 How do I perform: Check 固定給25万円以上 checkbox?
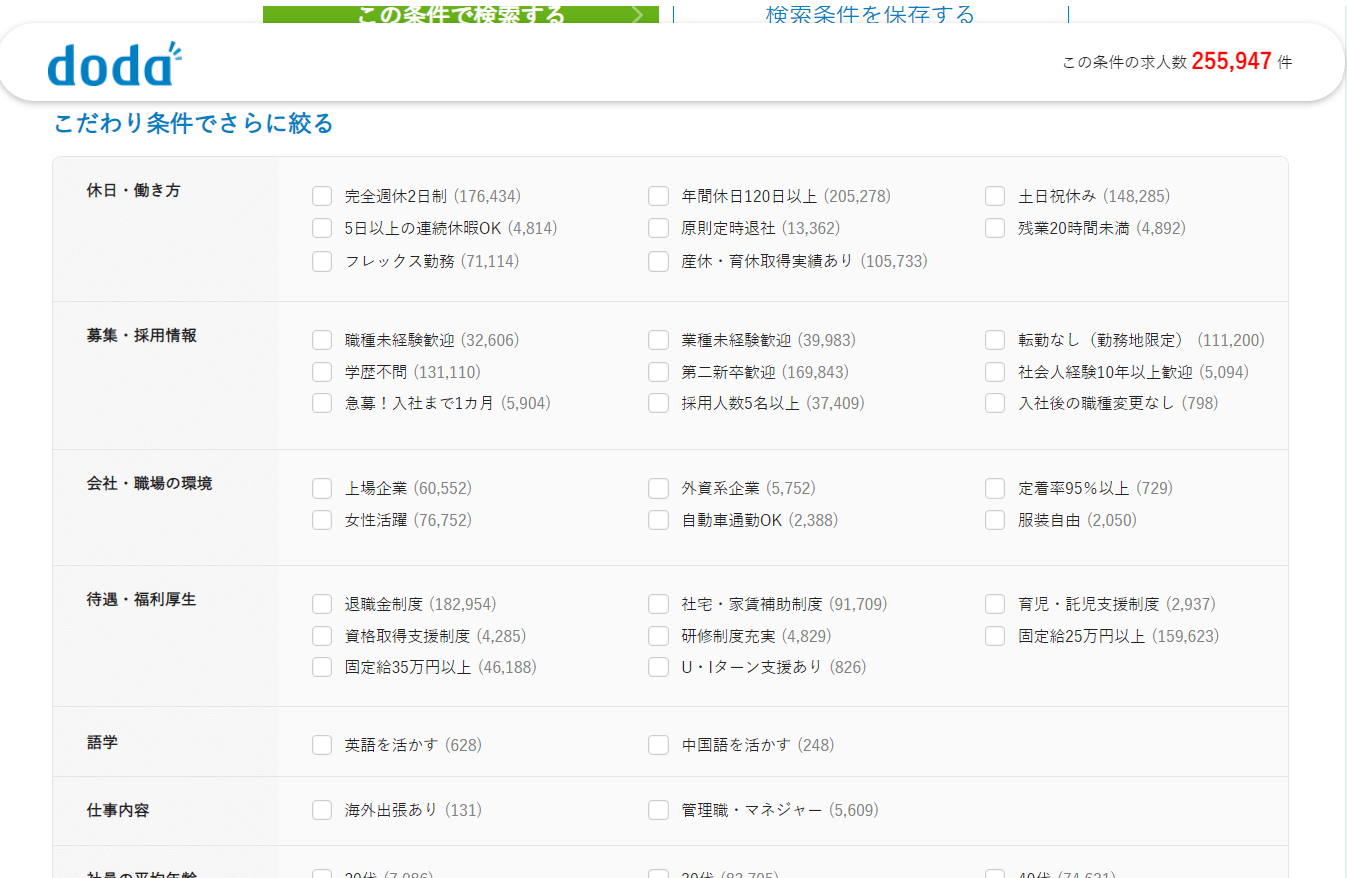995,636
